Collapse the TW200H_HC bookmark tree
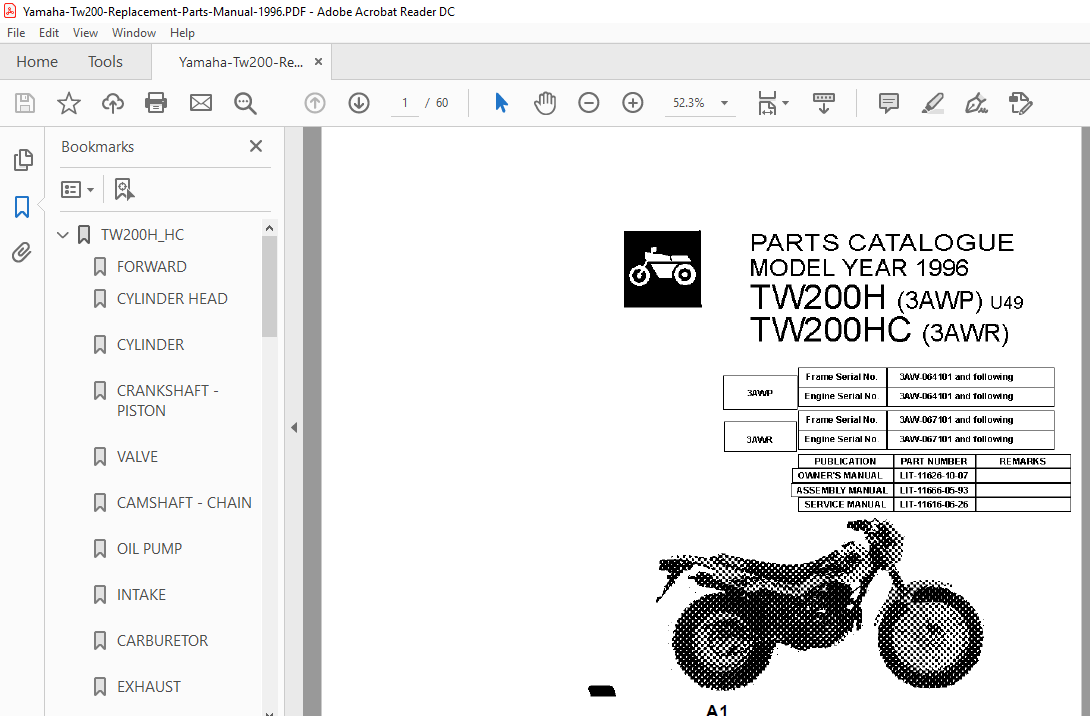Viewport: 1090px width, 716px height. [63, 235]
